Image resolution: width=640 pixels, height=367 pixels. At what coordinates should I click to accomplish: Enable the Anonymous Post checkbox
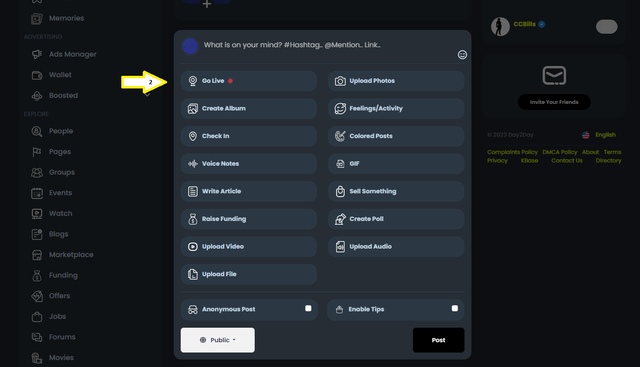click(x=308, y=308)
